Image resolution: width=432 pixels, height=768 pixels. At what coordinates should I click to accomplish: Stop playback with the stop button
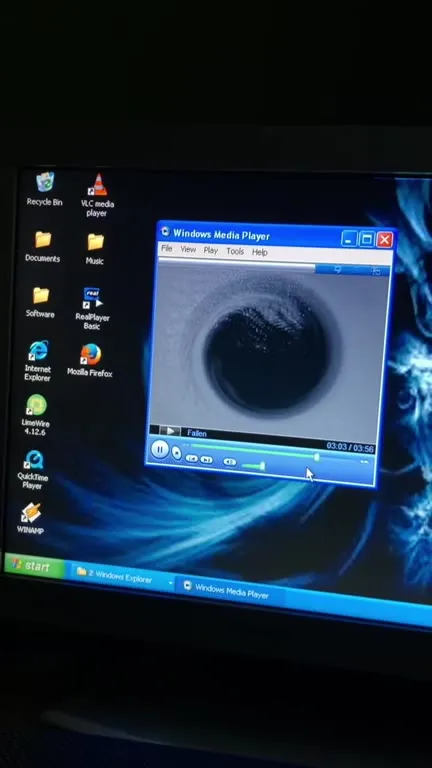point(177,454)
